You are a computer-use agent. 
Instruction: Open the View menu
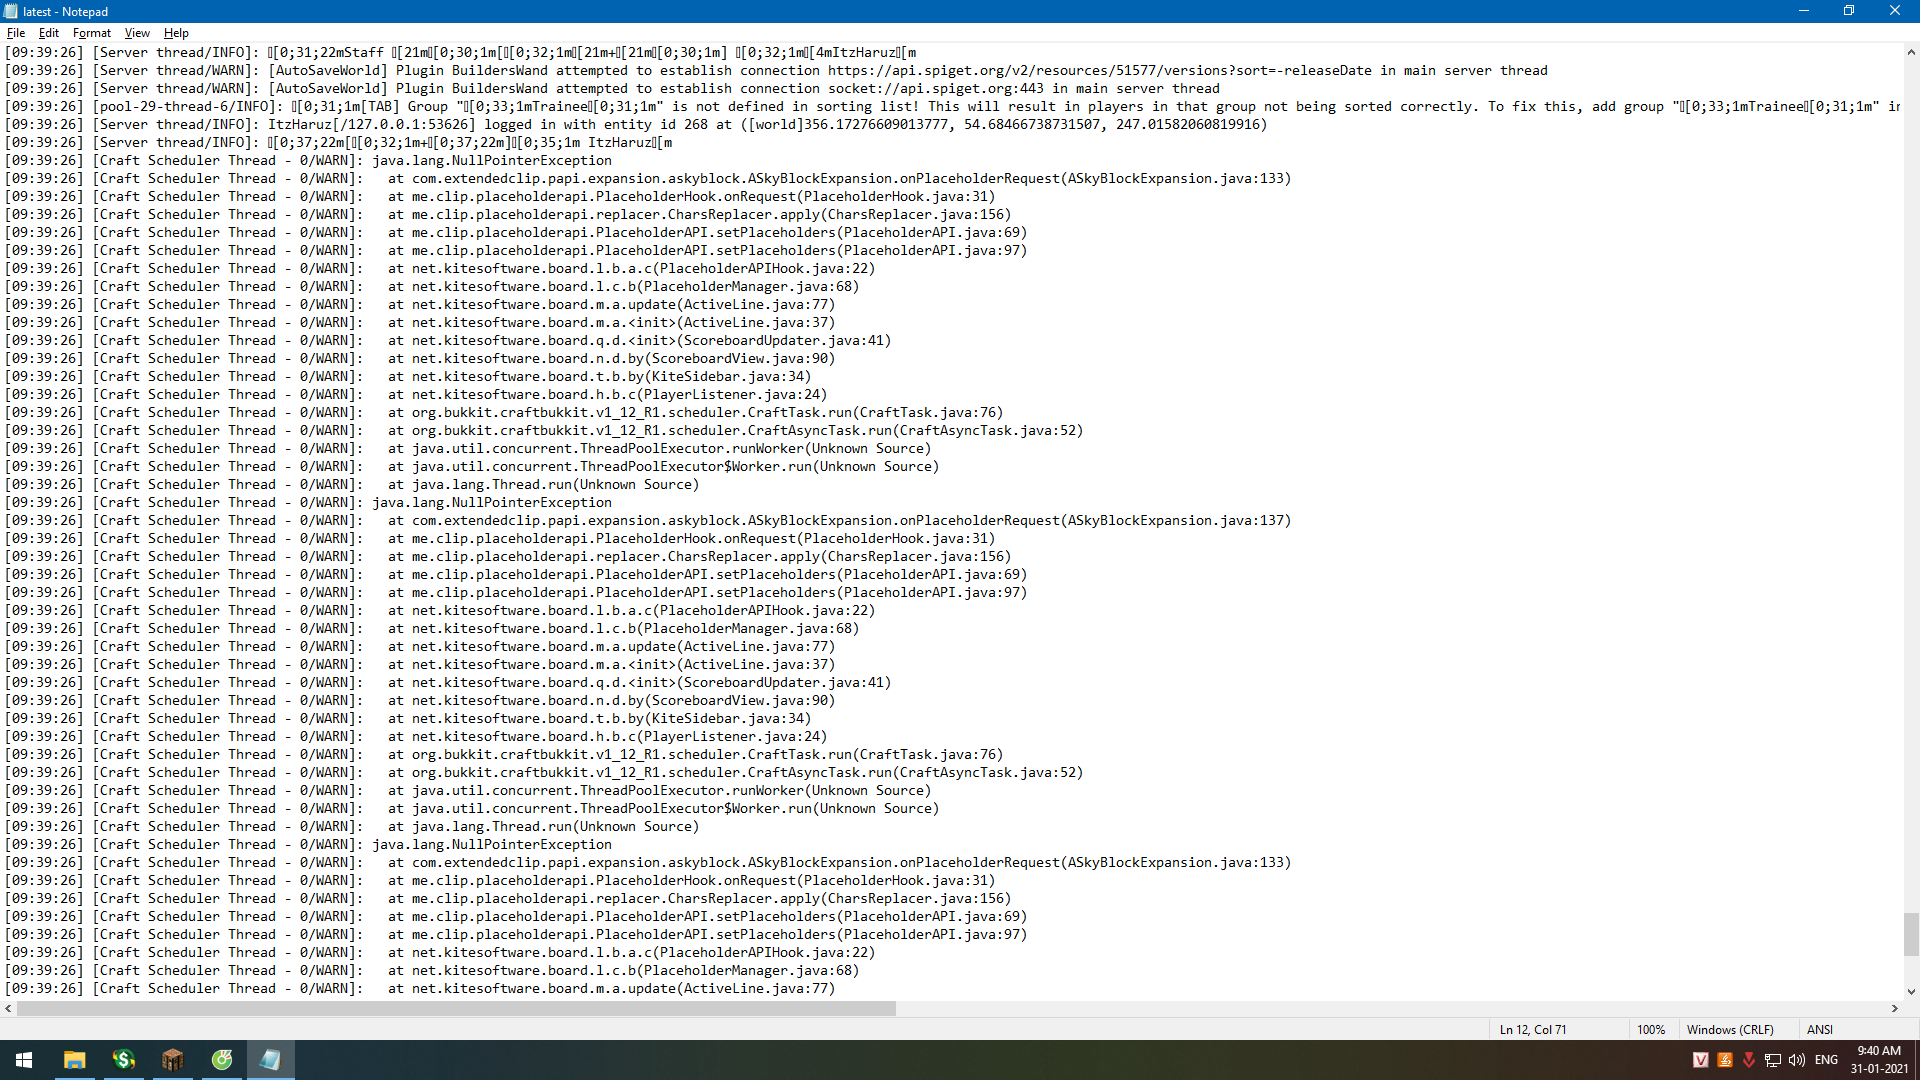coord(137,33)
